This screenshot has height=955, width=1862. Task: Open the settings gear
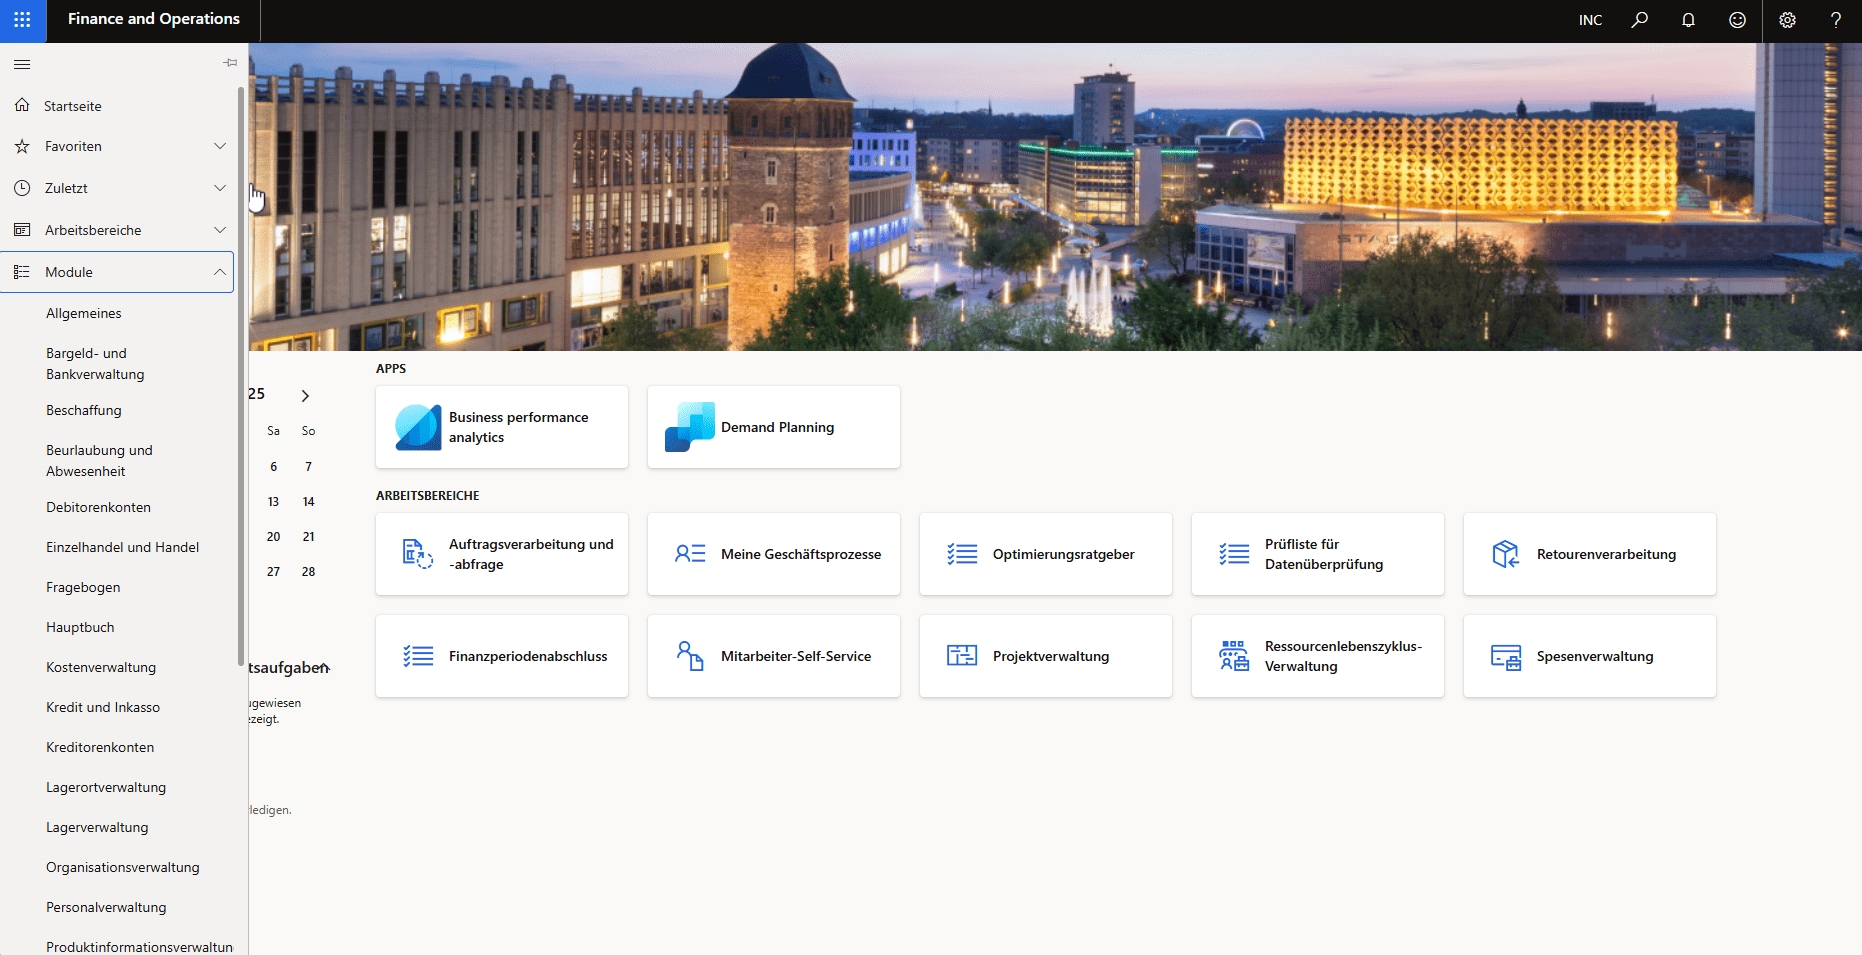click(x=1787, y=20)
